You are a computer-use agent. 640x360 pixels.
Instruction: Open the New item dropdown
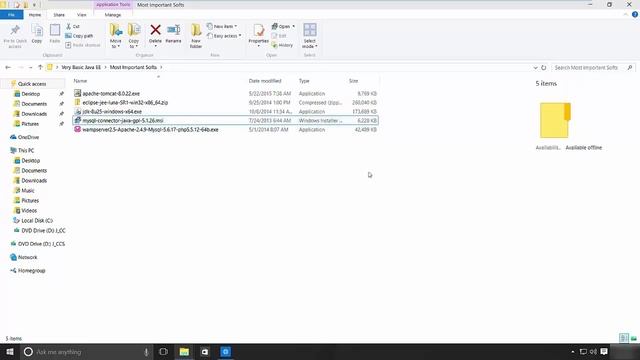[222, 26]
